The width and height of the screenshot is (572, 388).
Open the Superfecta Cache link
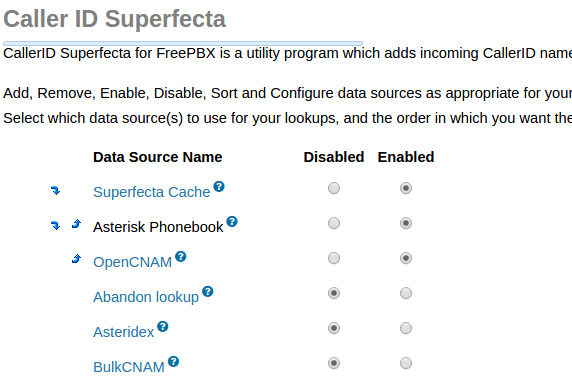152,192
